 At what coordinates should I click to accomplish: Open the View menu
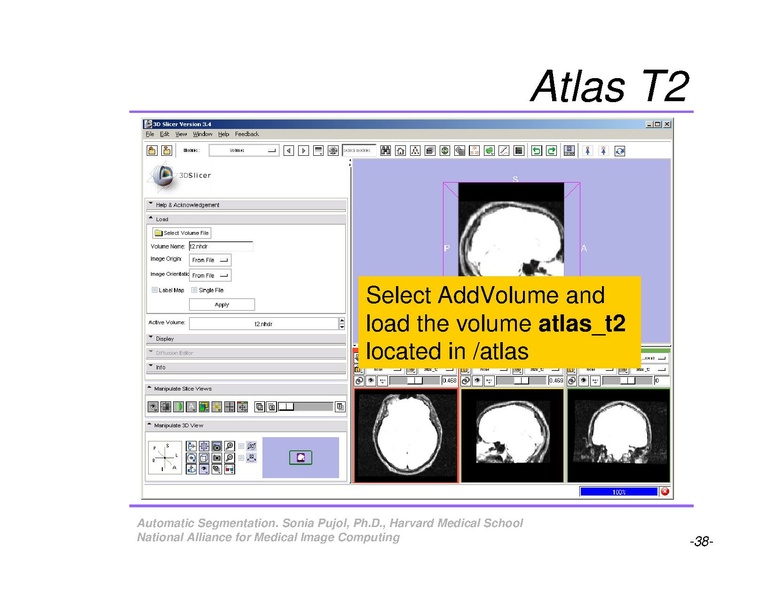[181, 134]
